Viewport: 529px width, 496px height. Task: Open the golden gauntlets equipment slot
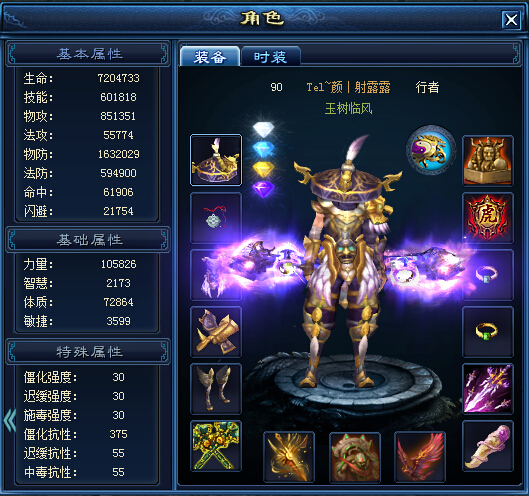click(216, 332)
